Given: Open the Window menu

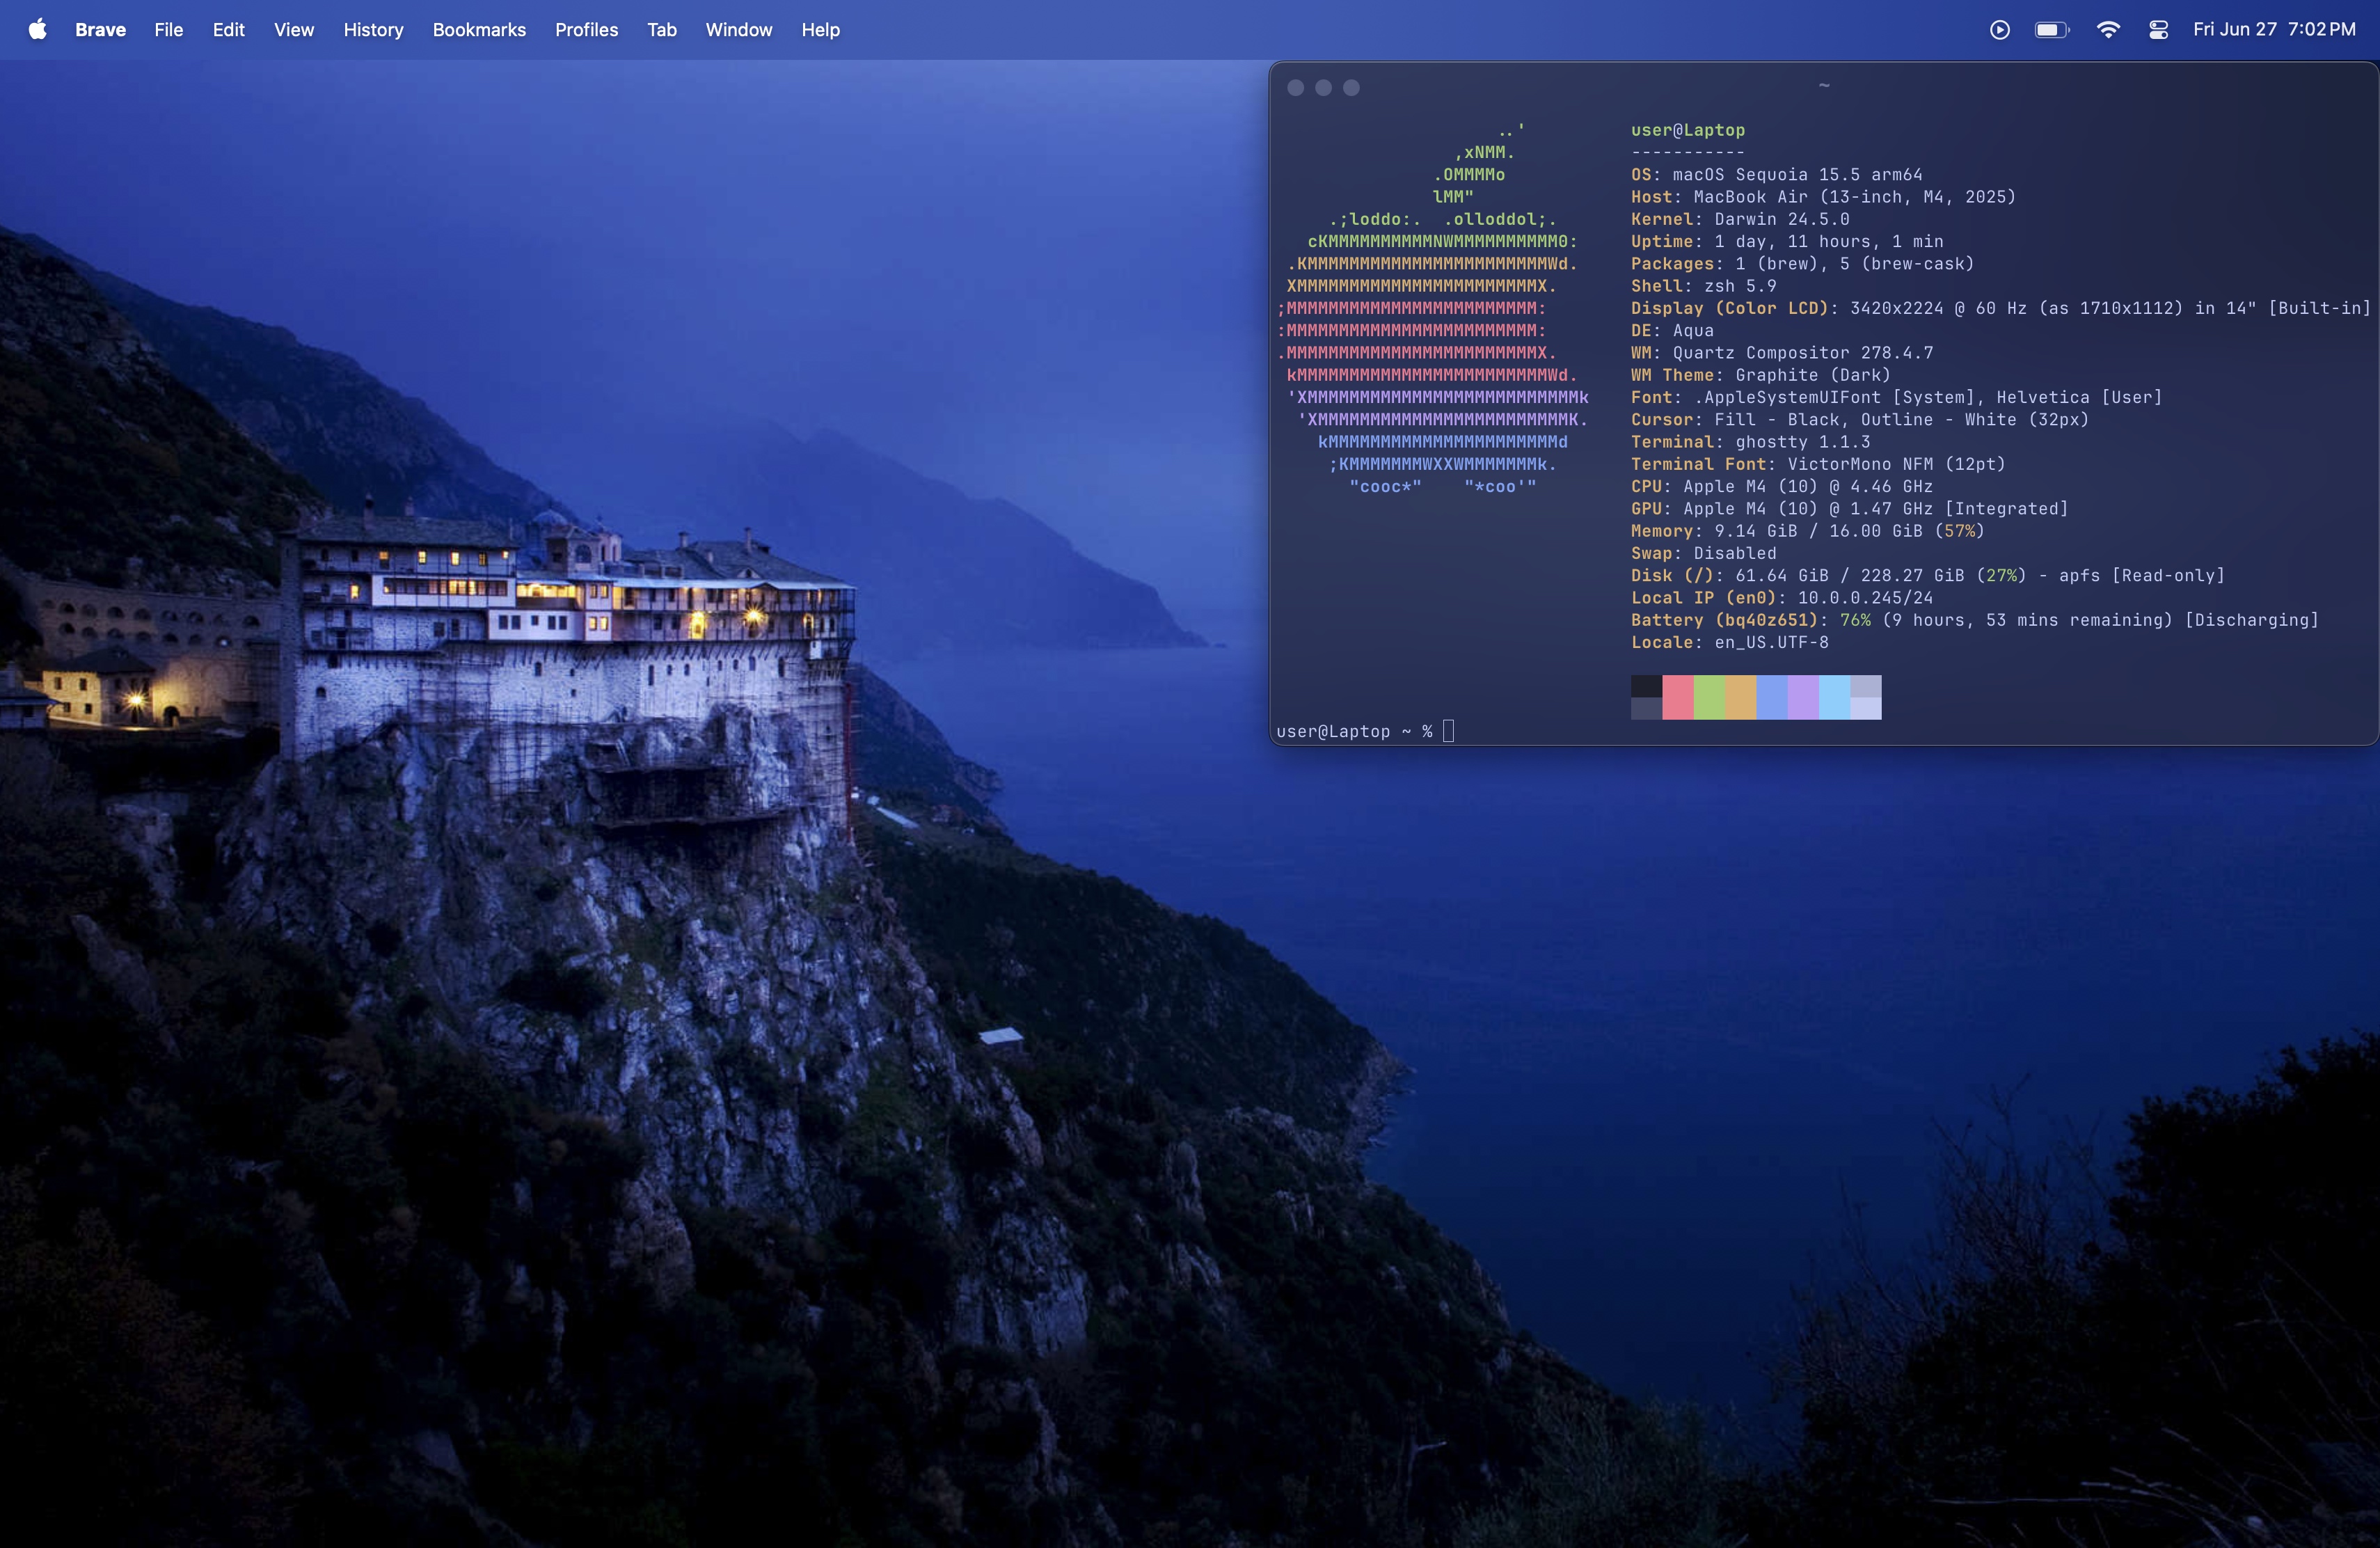Looking at the screenshot, I should (738, 30).
